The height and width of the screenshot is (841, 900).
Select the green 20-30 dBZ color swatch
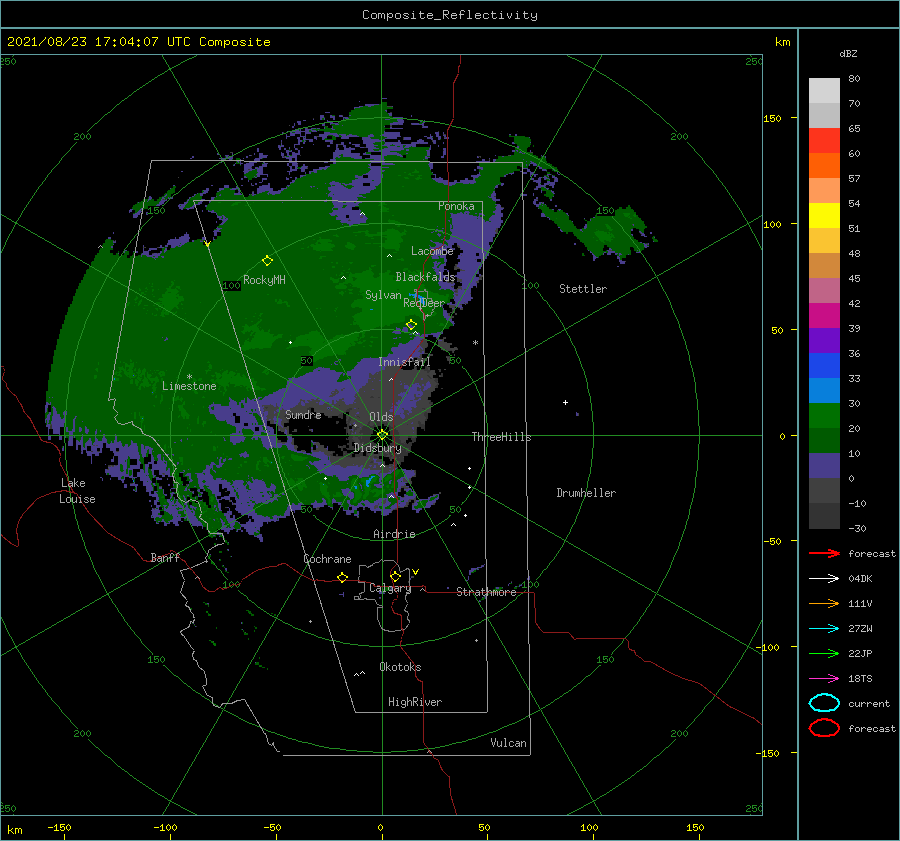click(x=824, y=416)
